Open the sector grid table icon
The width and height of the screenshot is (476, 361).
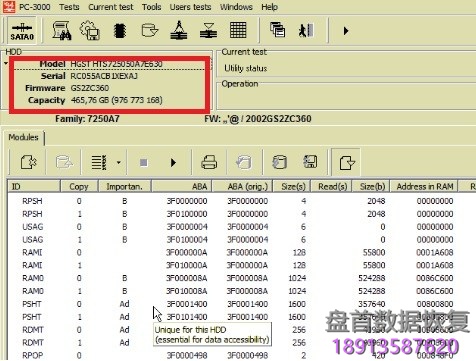click(238, 31)
